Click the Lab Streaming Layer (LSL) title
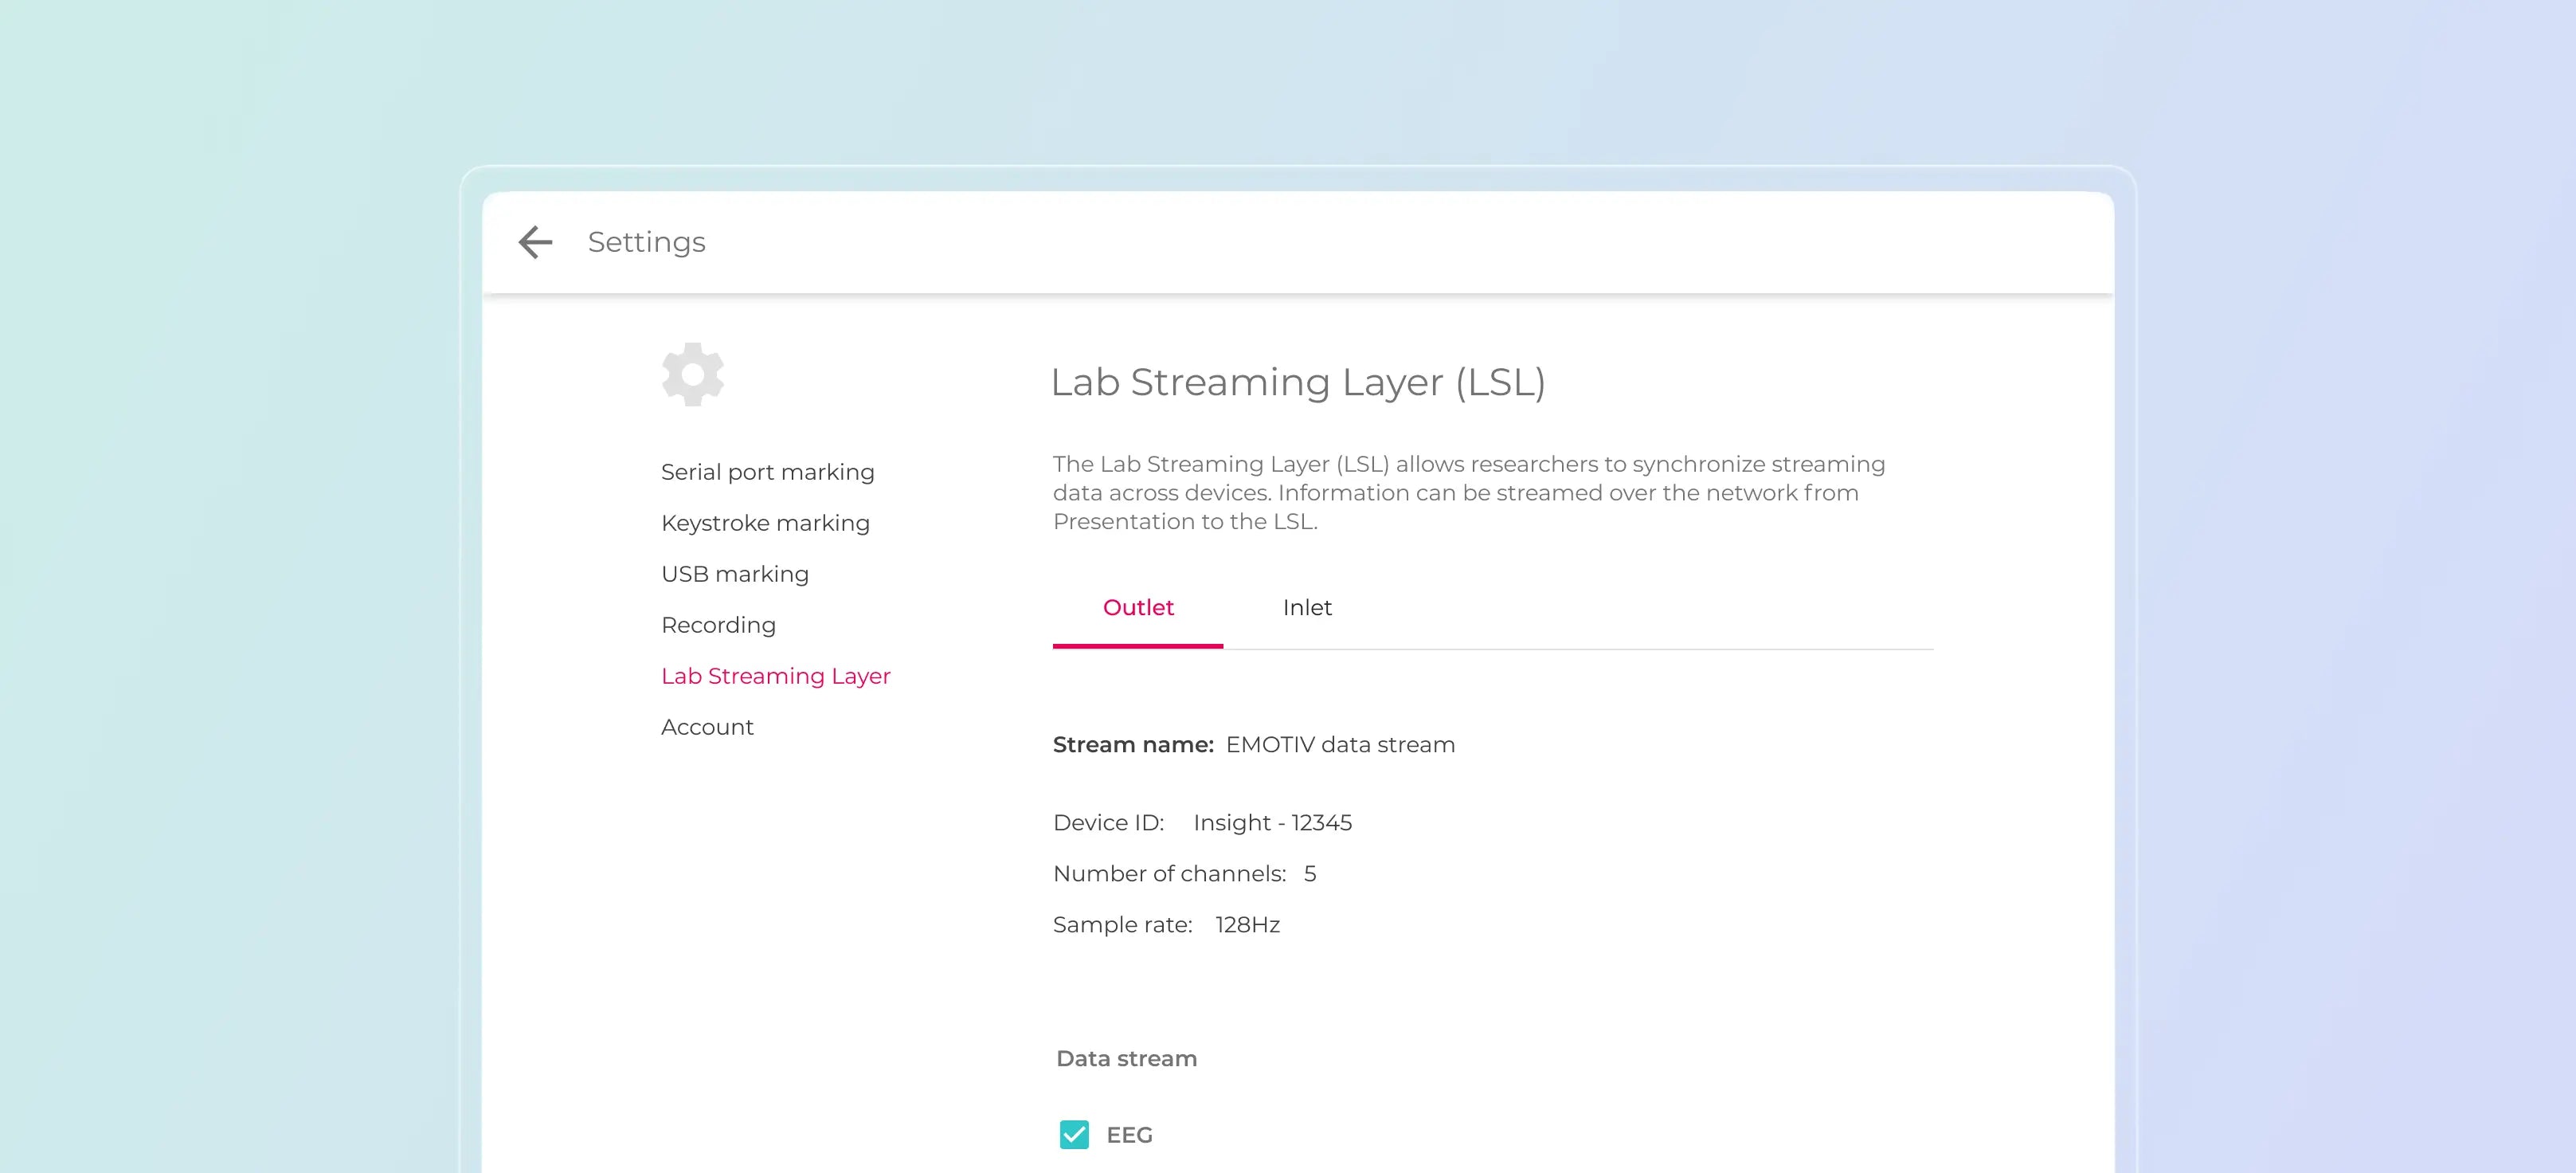 [1297, 382]
